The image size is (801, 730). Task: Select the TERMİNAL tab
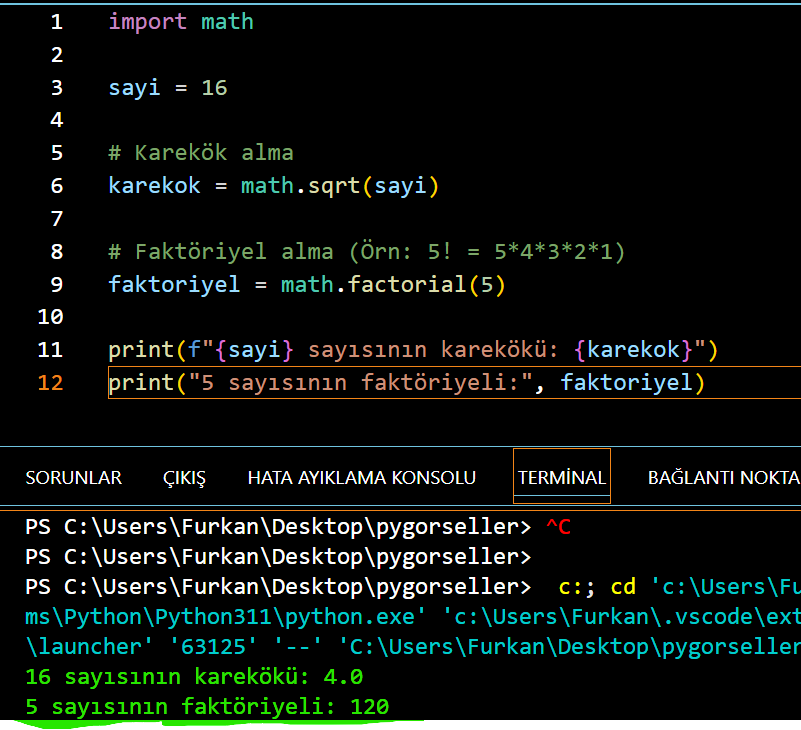coord(561,478)
